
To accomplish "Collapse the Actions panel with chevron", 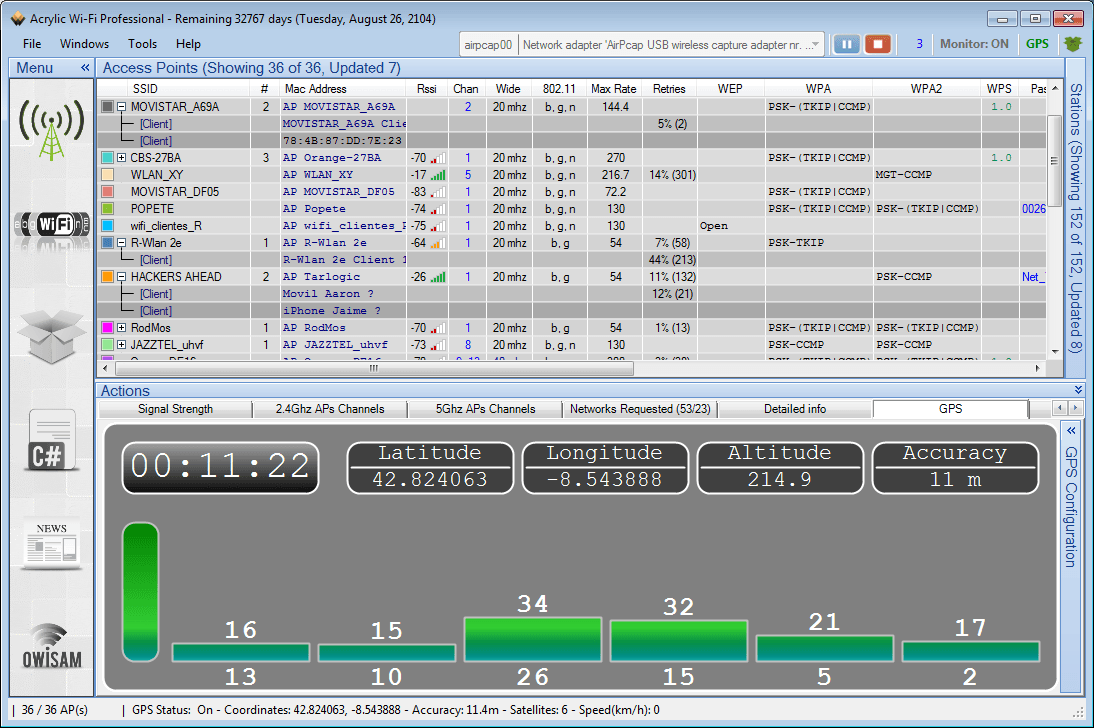I will pyautogui.click(x=1078, y=389).
